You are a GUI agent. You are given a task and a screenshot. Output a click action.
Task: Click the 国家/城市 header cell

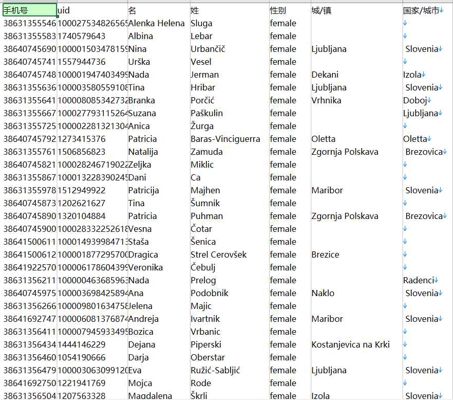425,10
